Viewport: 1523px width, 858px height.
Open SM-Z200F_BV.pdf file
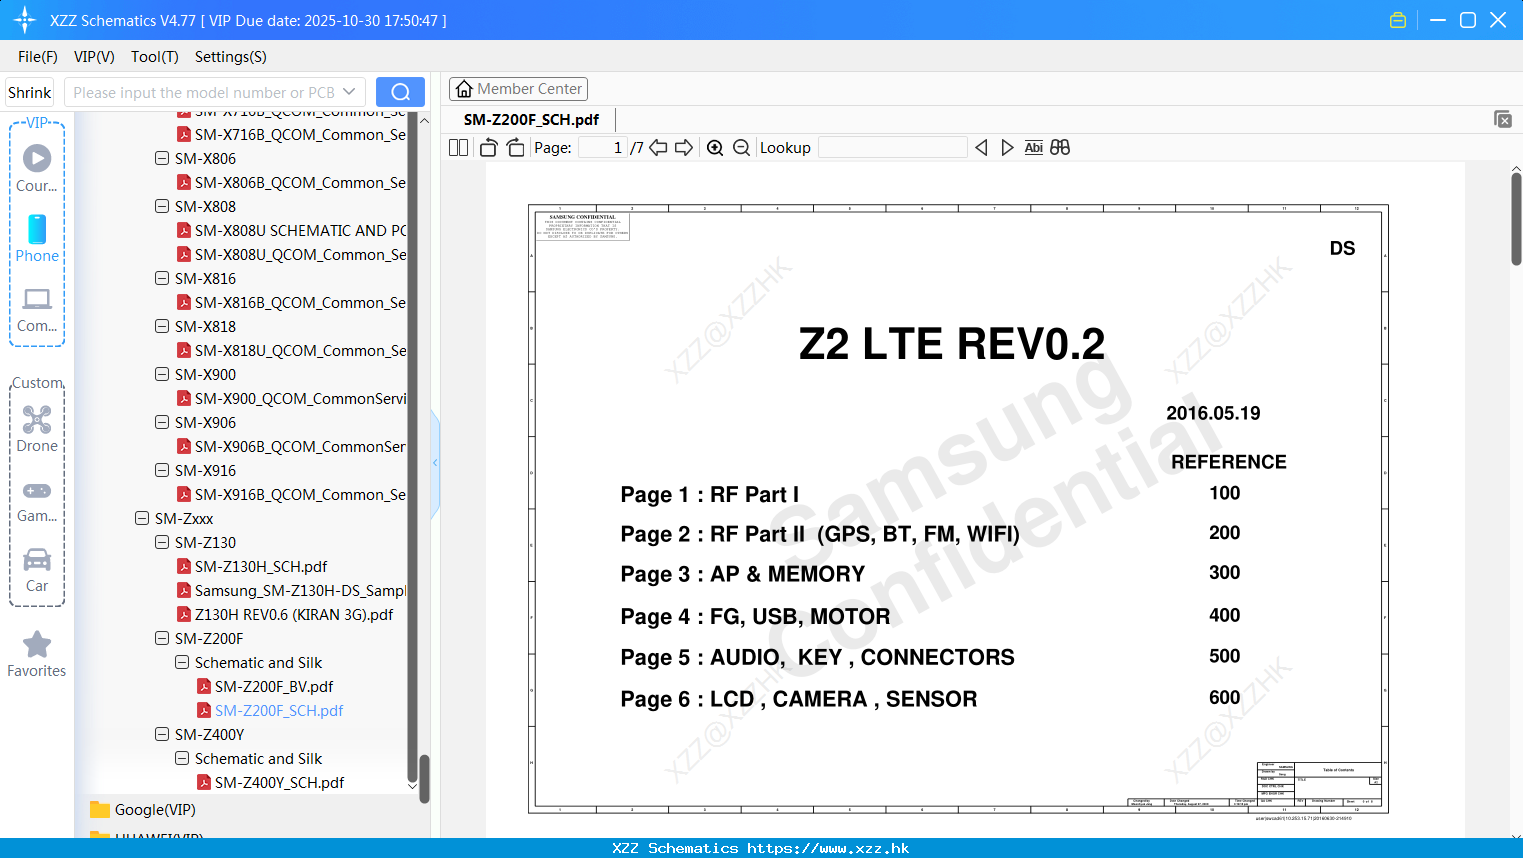tap(274, 687)
